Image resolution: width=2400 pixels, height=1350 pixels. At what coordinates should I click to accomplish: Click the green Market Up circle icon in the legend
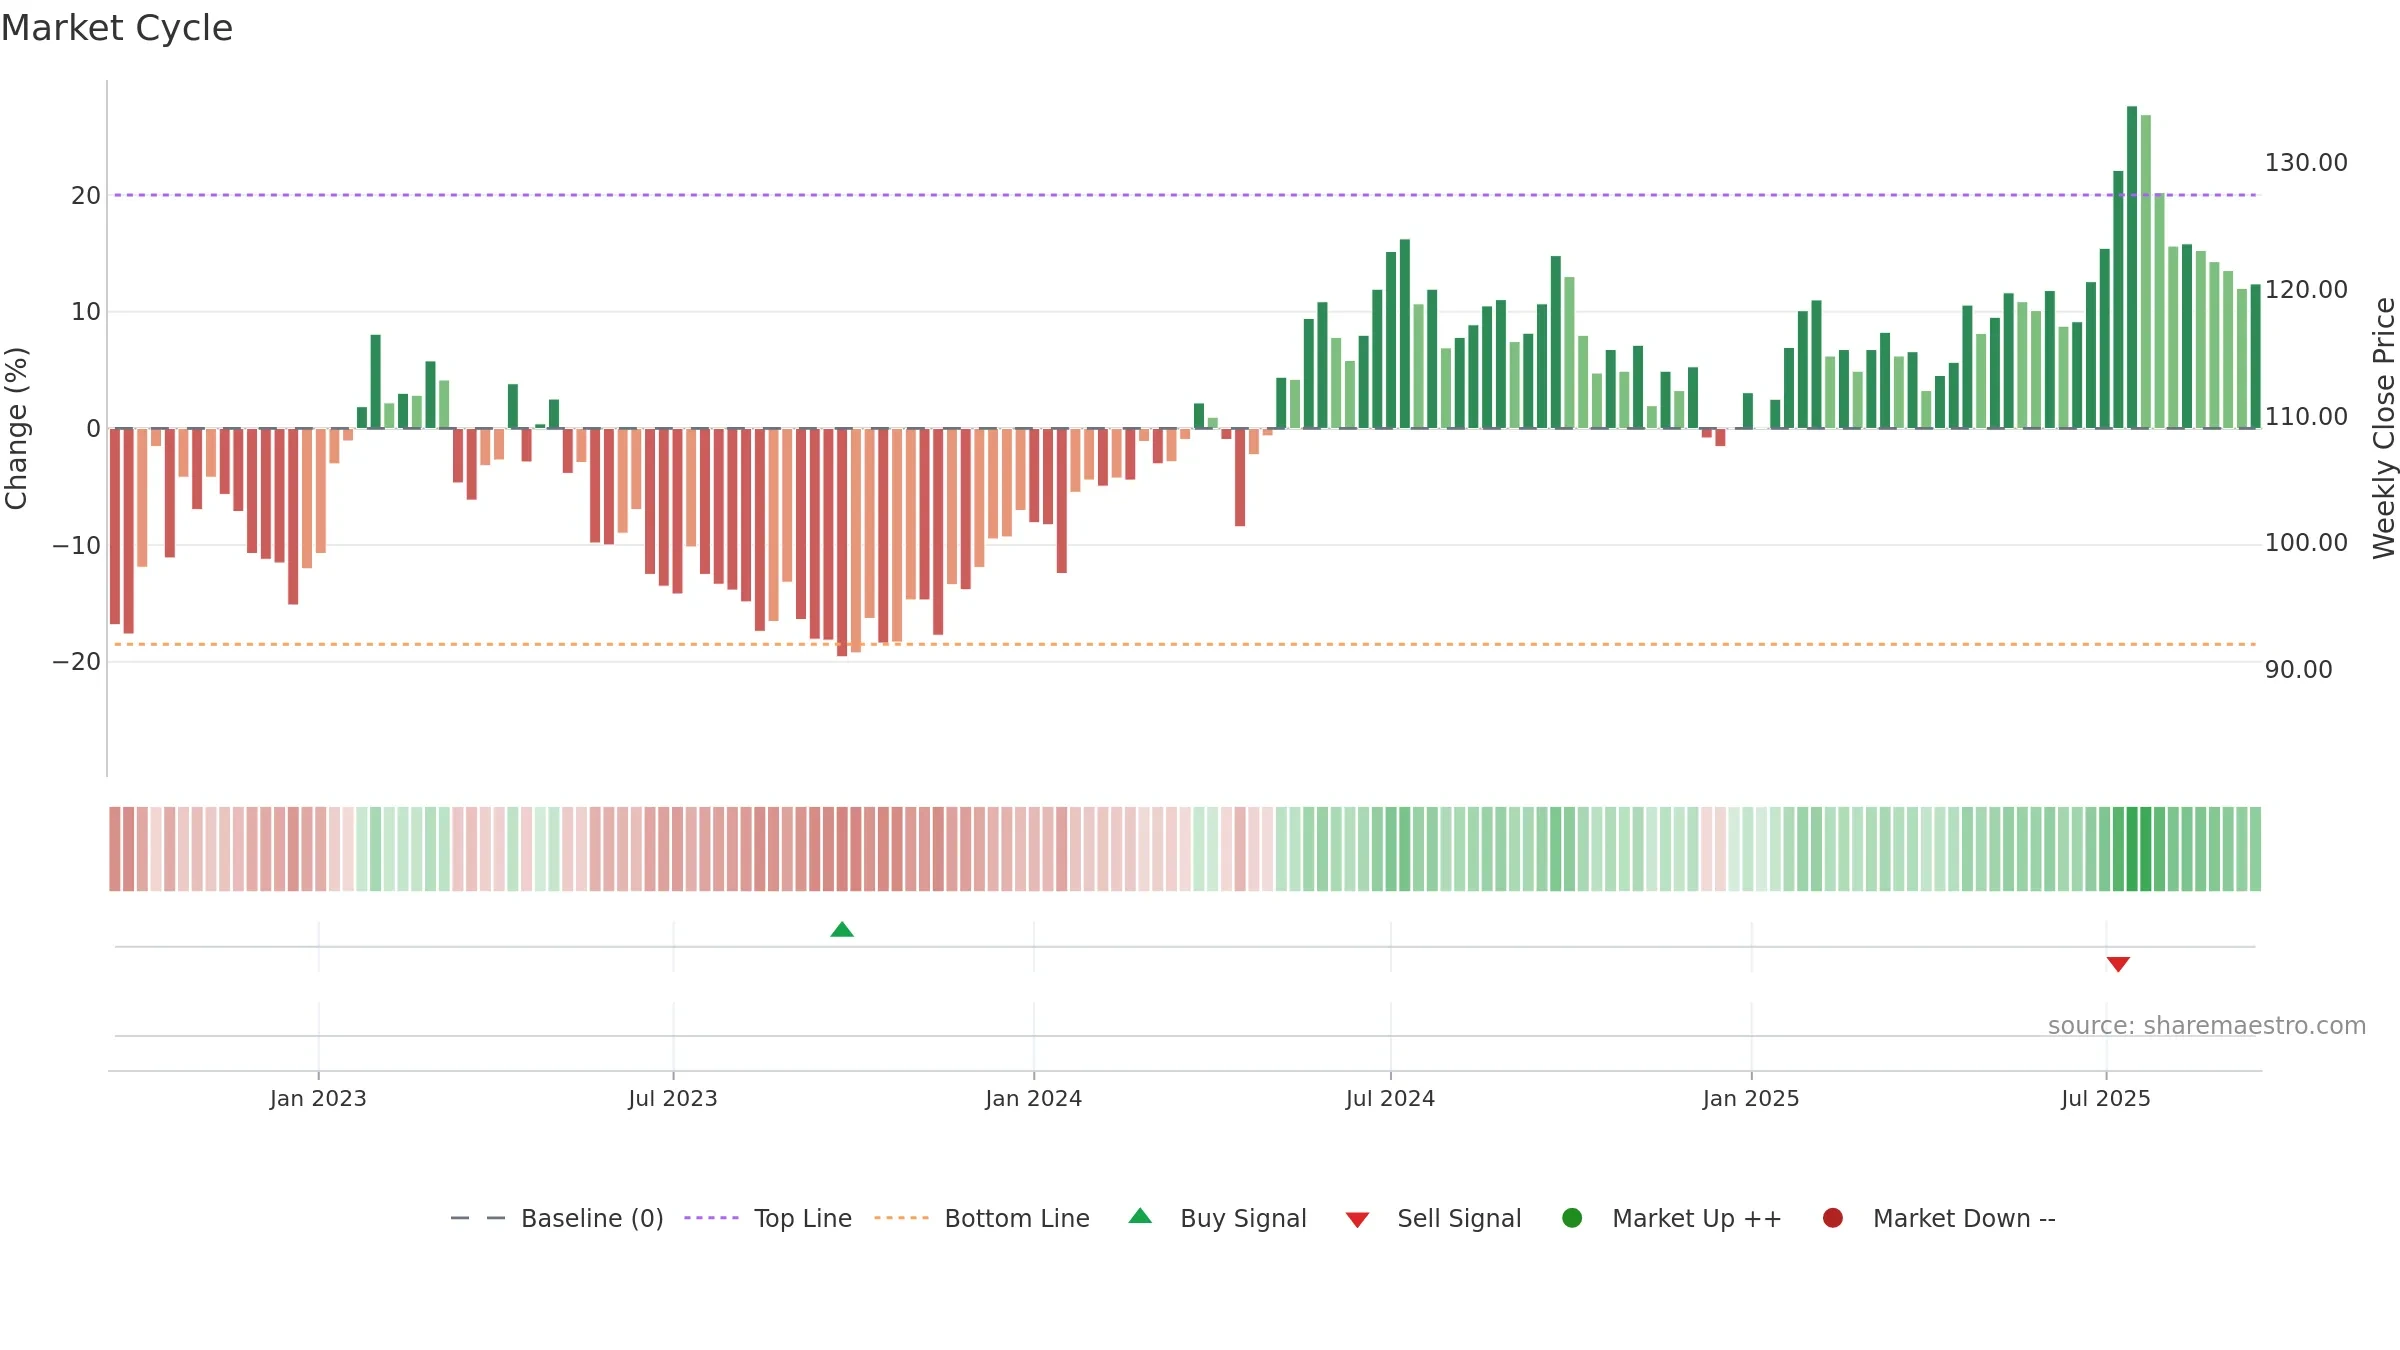(1572, 1218)
